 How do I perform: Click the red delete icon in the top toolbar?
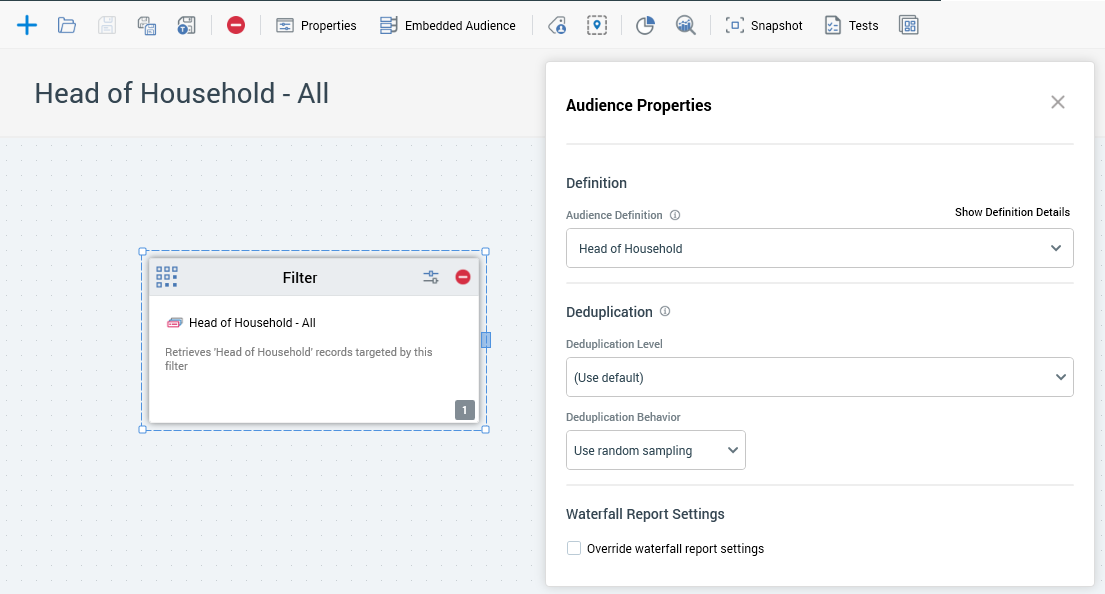point(236,25)
